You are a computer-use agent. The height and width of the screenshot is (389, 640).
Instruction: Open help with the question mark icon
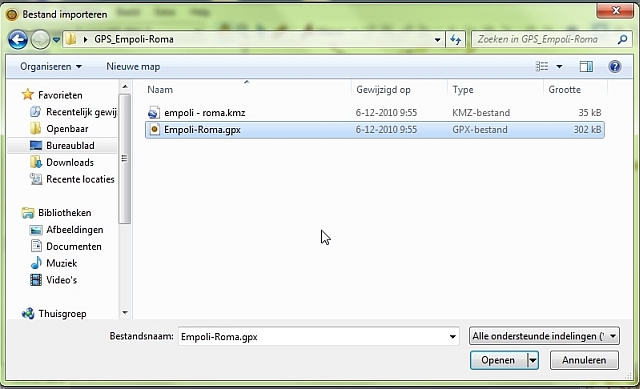coord(615,66)
